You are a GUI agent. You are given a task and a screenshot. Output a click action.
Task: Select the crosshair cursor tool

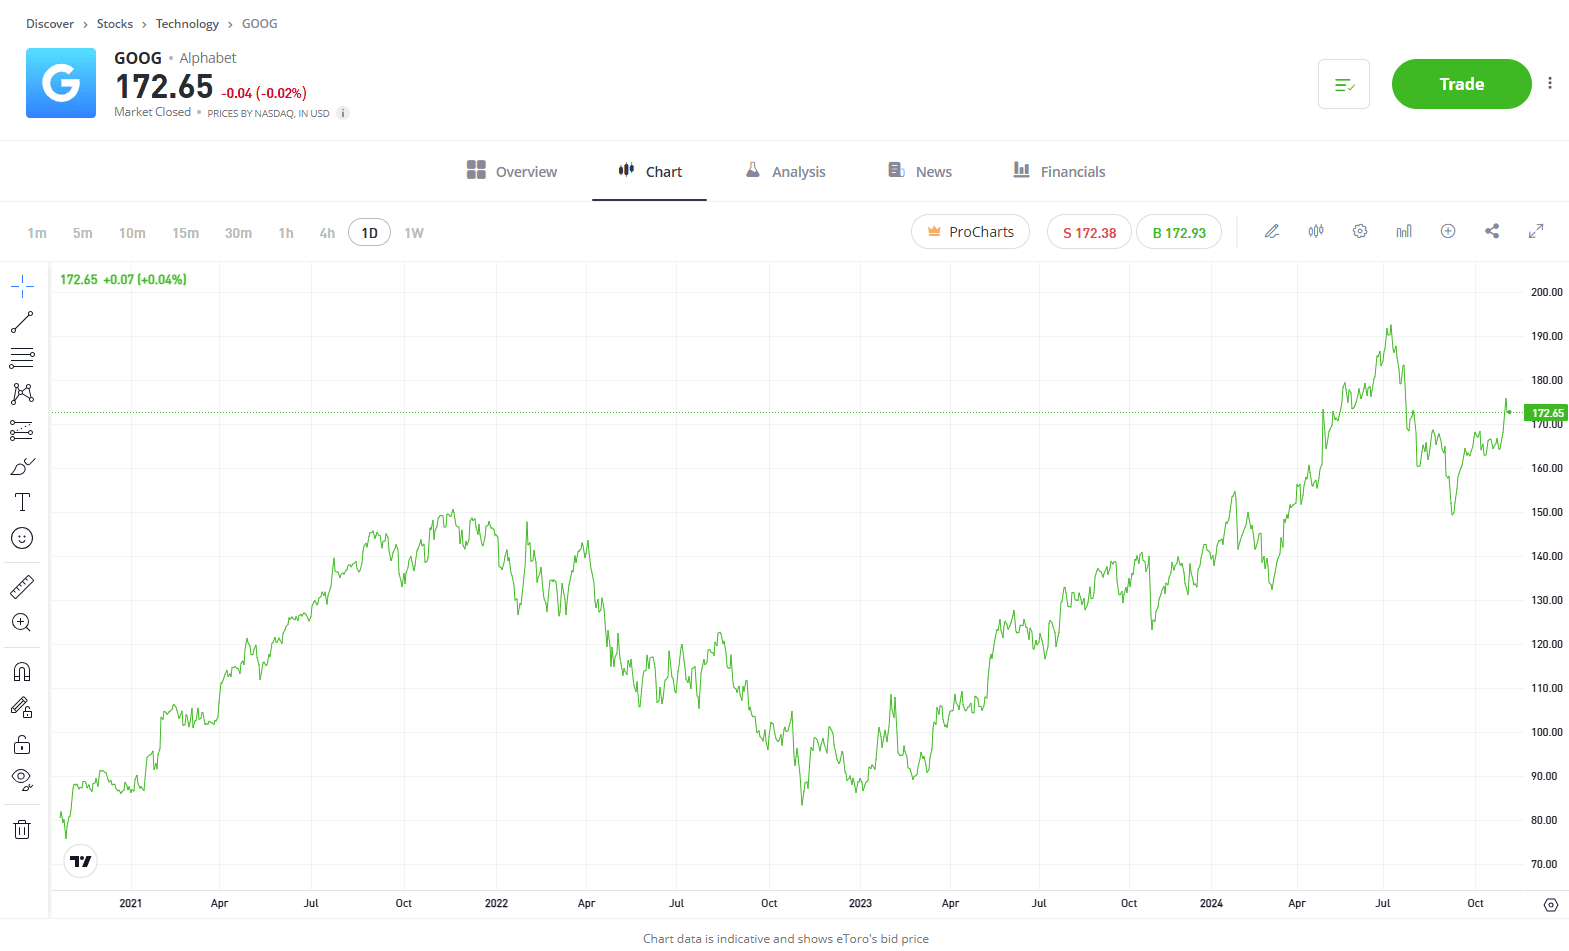pyautogui.click(x=22, y=287)
